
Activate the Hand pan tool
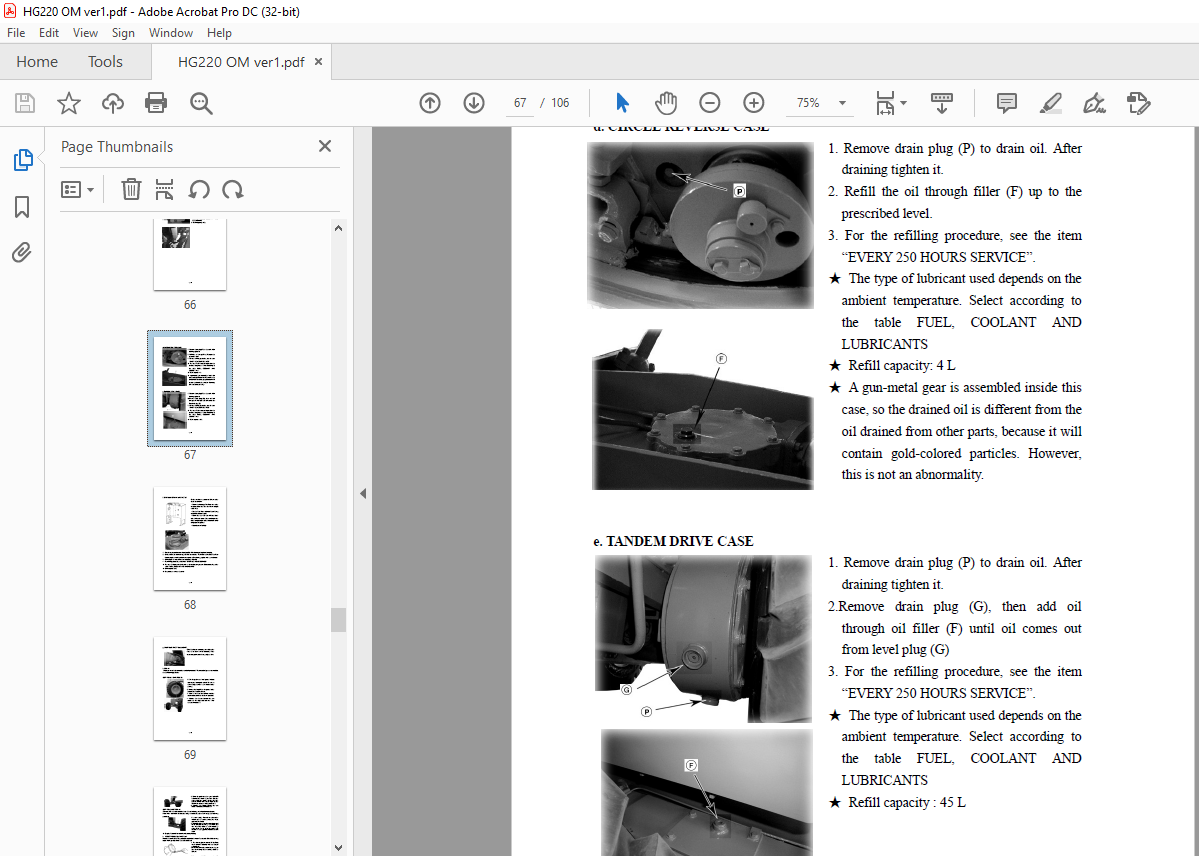666,103
